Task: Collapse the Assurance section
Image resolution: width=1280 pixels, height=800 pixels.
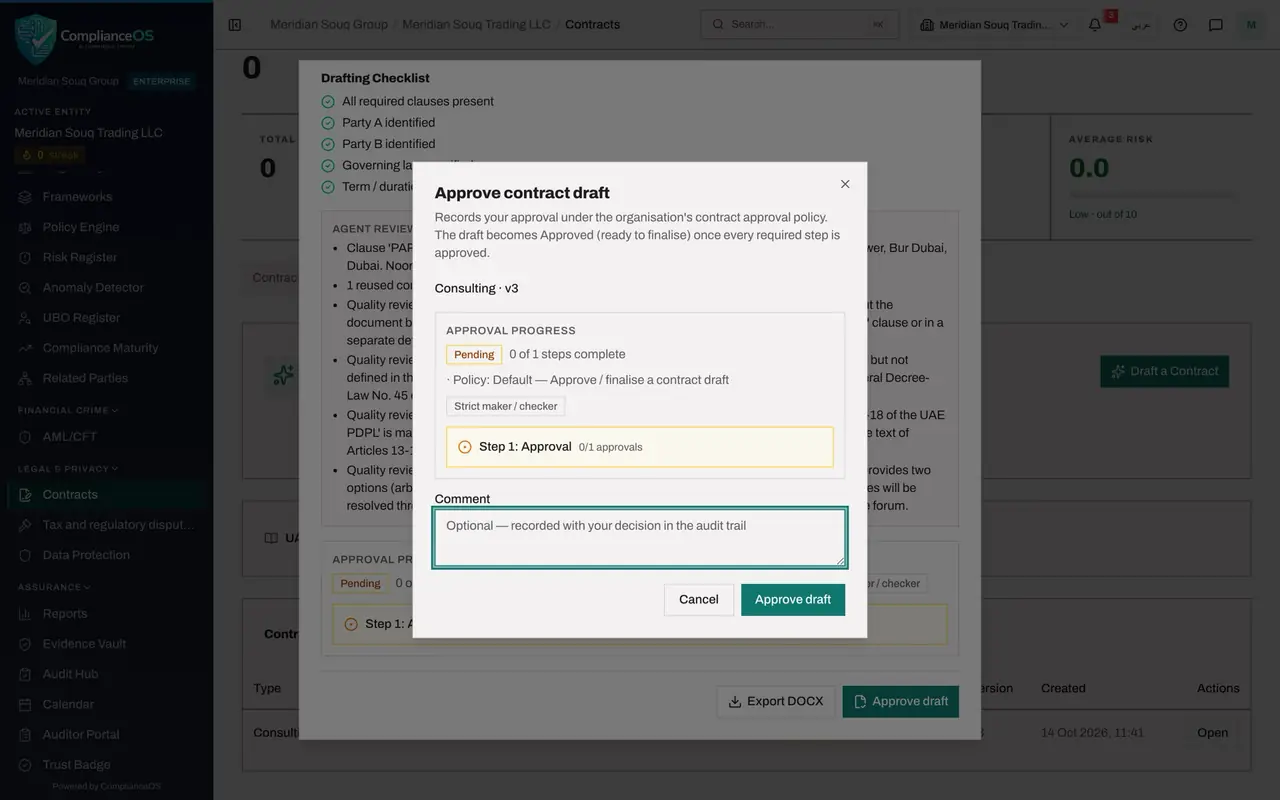Action: [x=54, y=587]
